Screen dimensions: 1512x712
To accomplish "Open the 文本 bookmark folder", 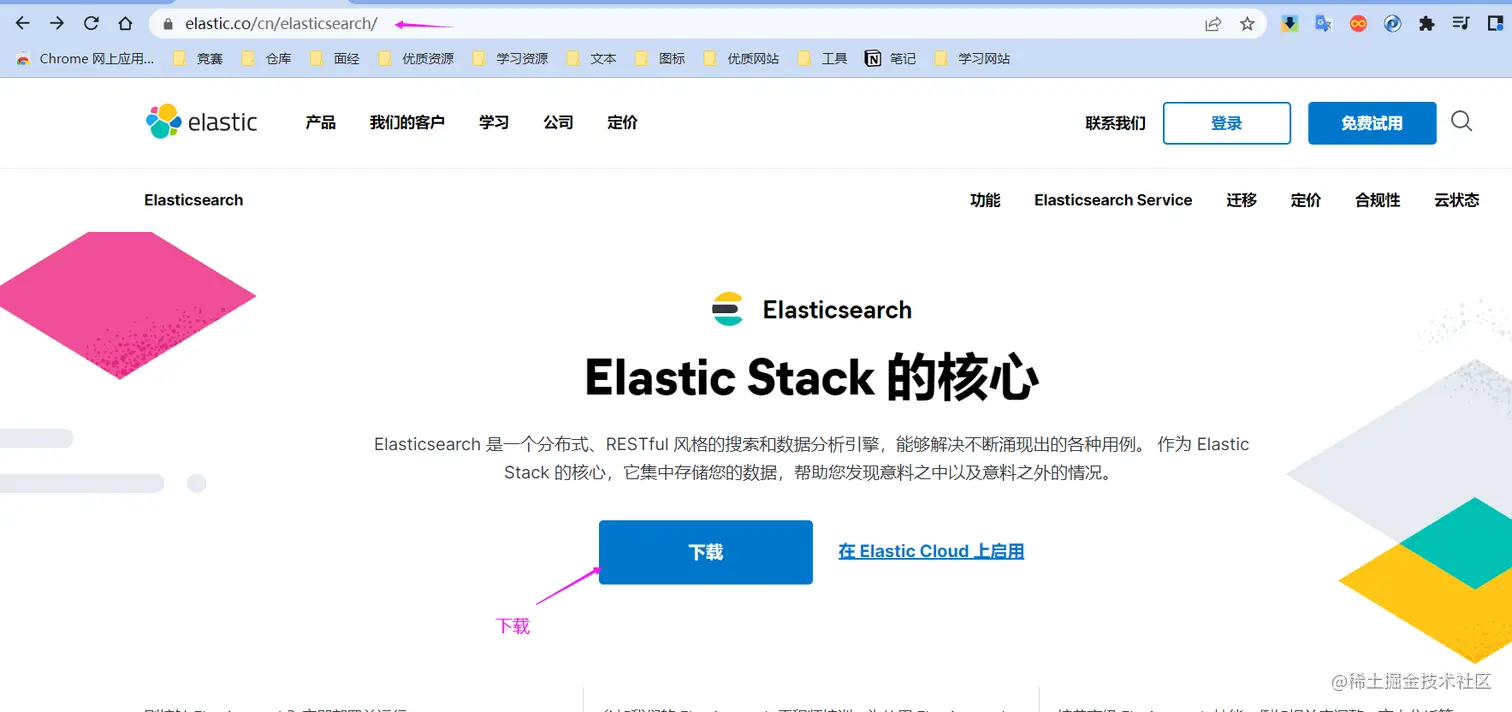I will click(x=591, y=59).
